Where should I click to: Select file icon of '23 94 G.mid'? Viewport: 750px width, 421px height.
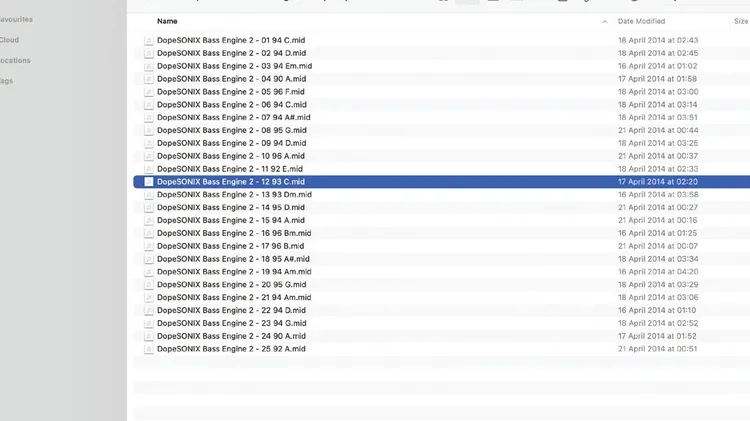click(149, 324)
